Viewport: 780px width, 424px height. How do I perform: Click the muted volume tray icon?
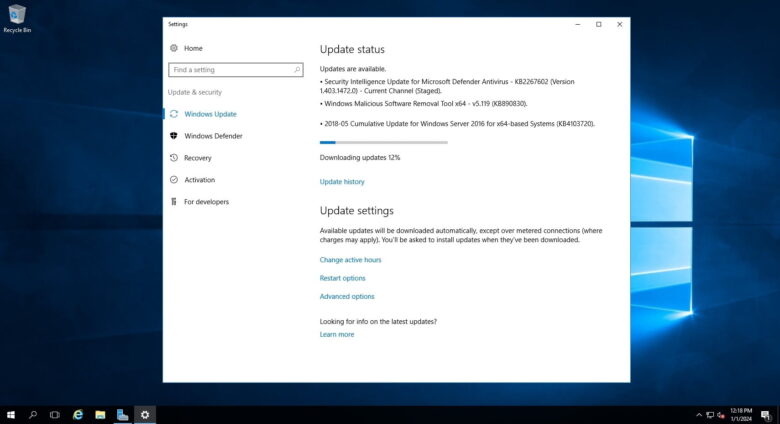tap(721, 415)
